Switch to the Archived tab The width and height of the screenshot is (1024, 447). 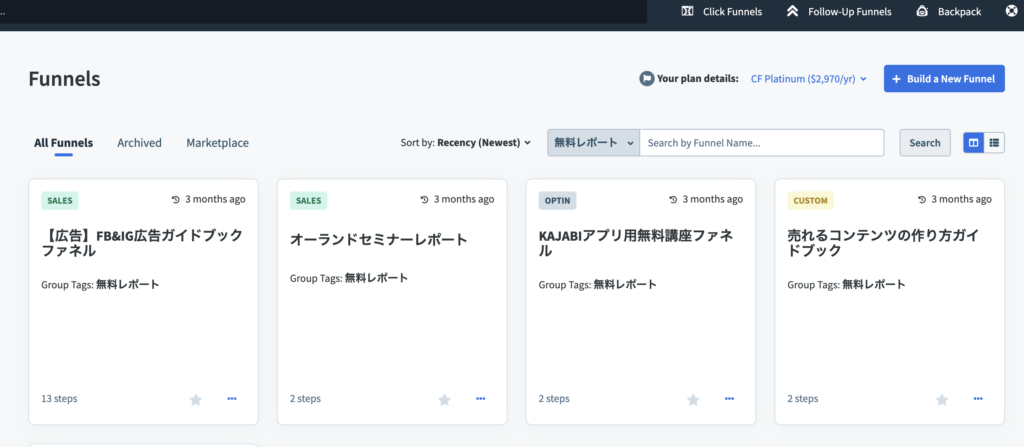(139, 142)
